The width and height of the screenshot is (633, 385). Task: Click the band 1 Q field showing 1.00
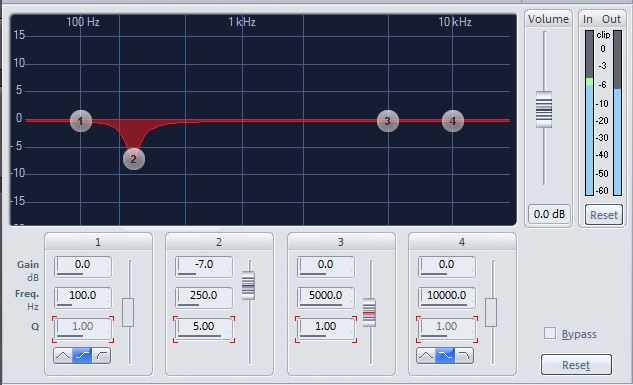[x=83, y=329]
